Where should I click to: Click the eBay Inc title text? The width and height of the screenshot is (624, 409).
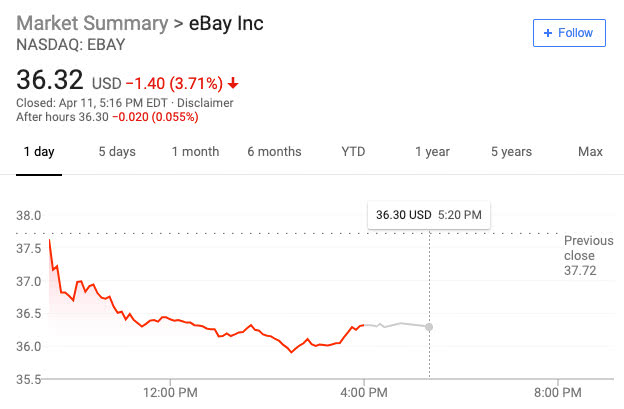click(226, 23)
